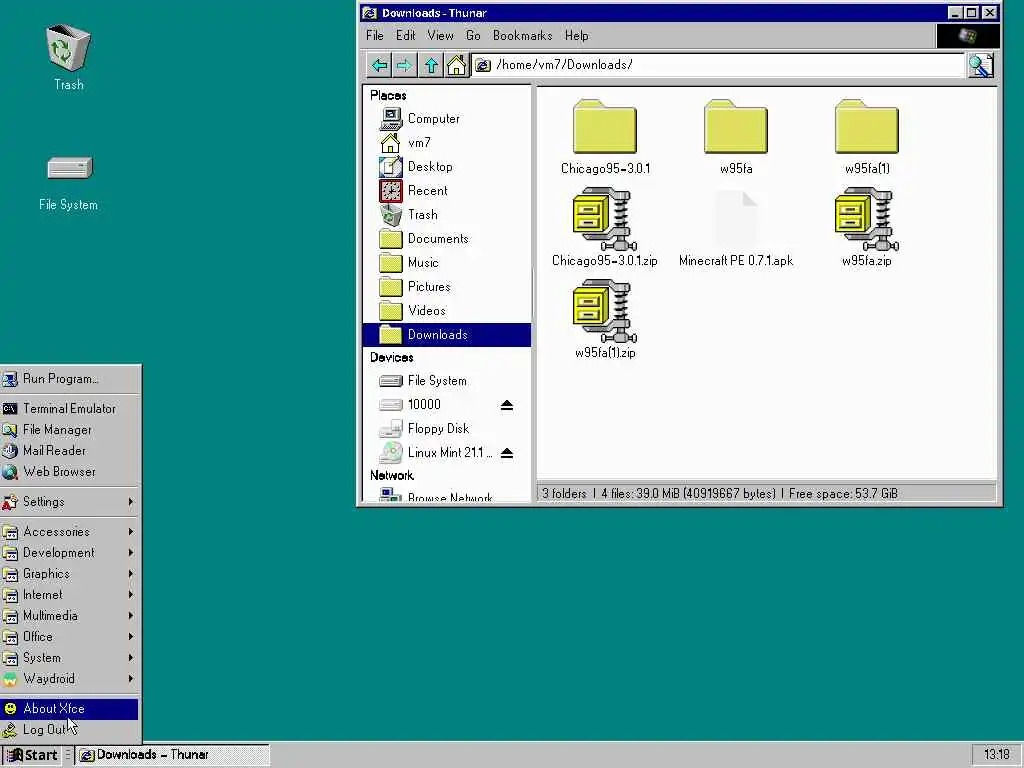Image resolution: width=1024 pixels, height=768 pixels.
Task: Select File System under Devices in sidebar
Action: 447,381
